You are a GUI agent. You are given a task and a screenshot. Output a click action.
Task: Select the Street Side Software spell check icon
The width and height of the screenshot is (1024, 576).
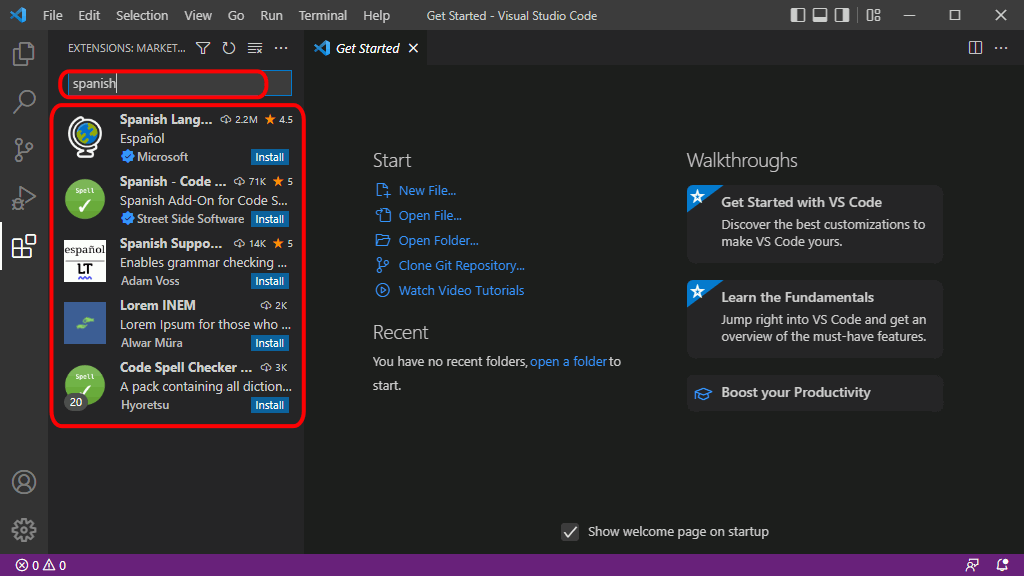coord(85,199)
